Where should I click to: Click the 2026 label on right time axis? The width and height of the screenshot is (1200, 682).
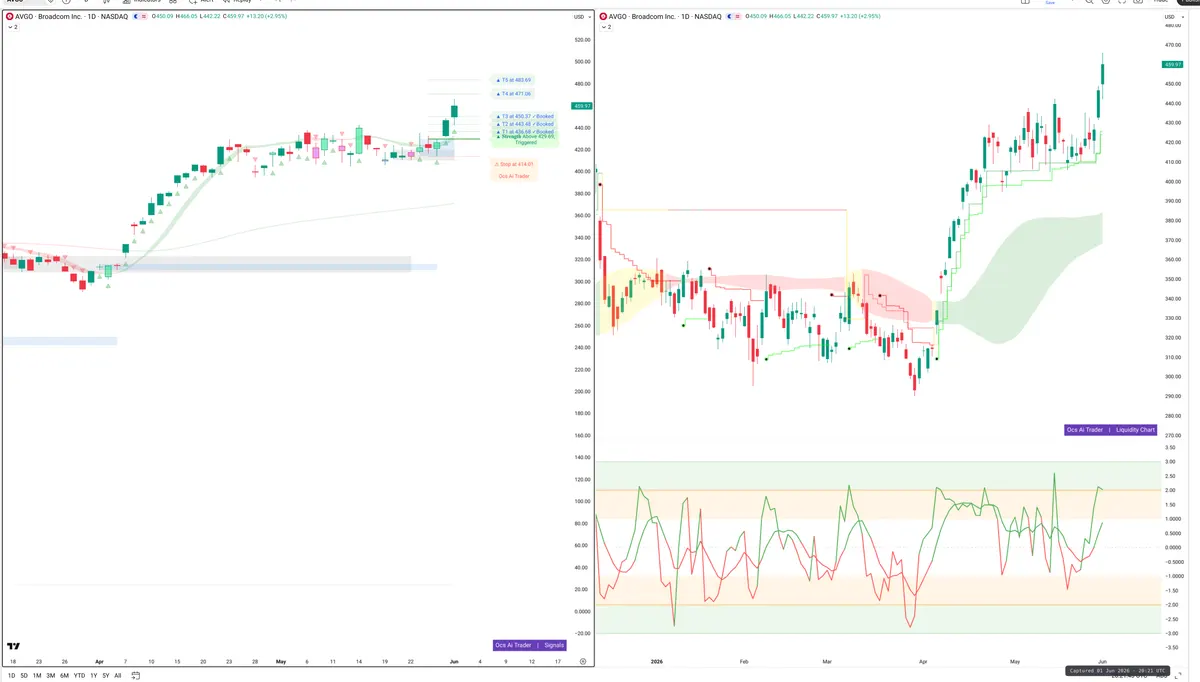click(657, 661)
